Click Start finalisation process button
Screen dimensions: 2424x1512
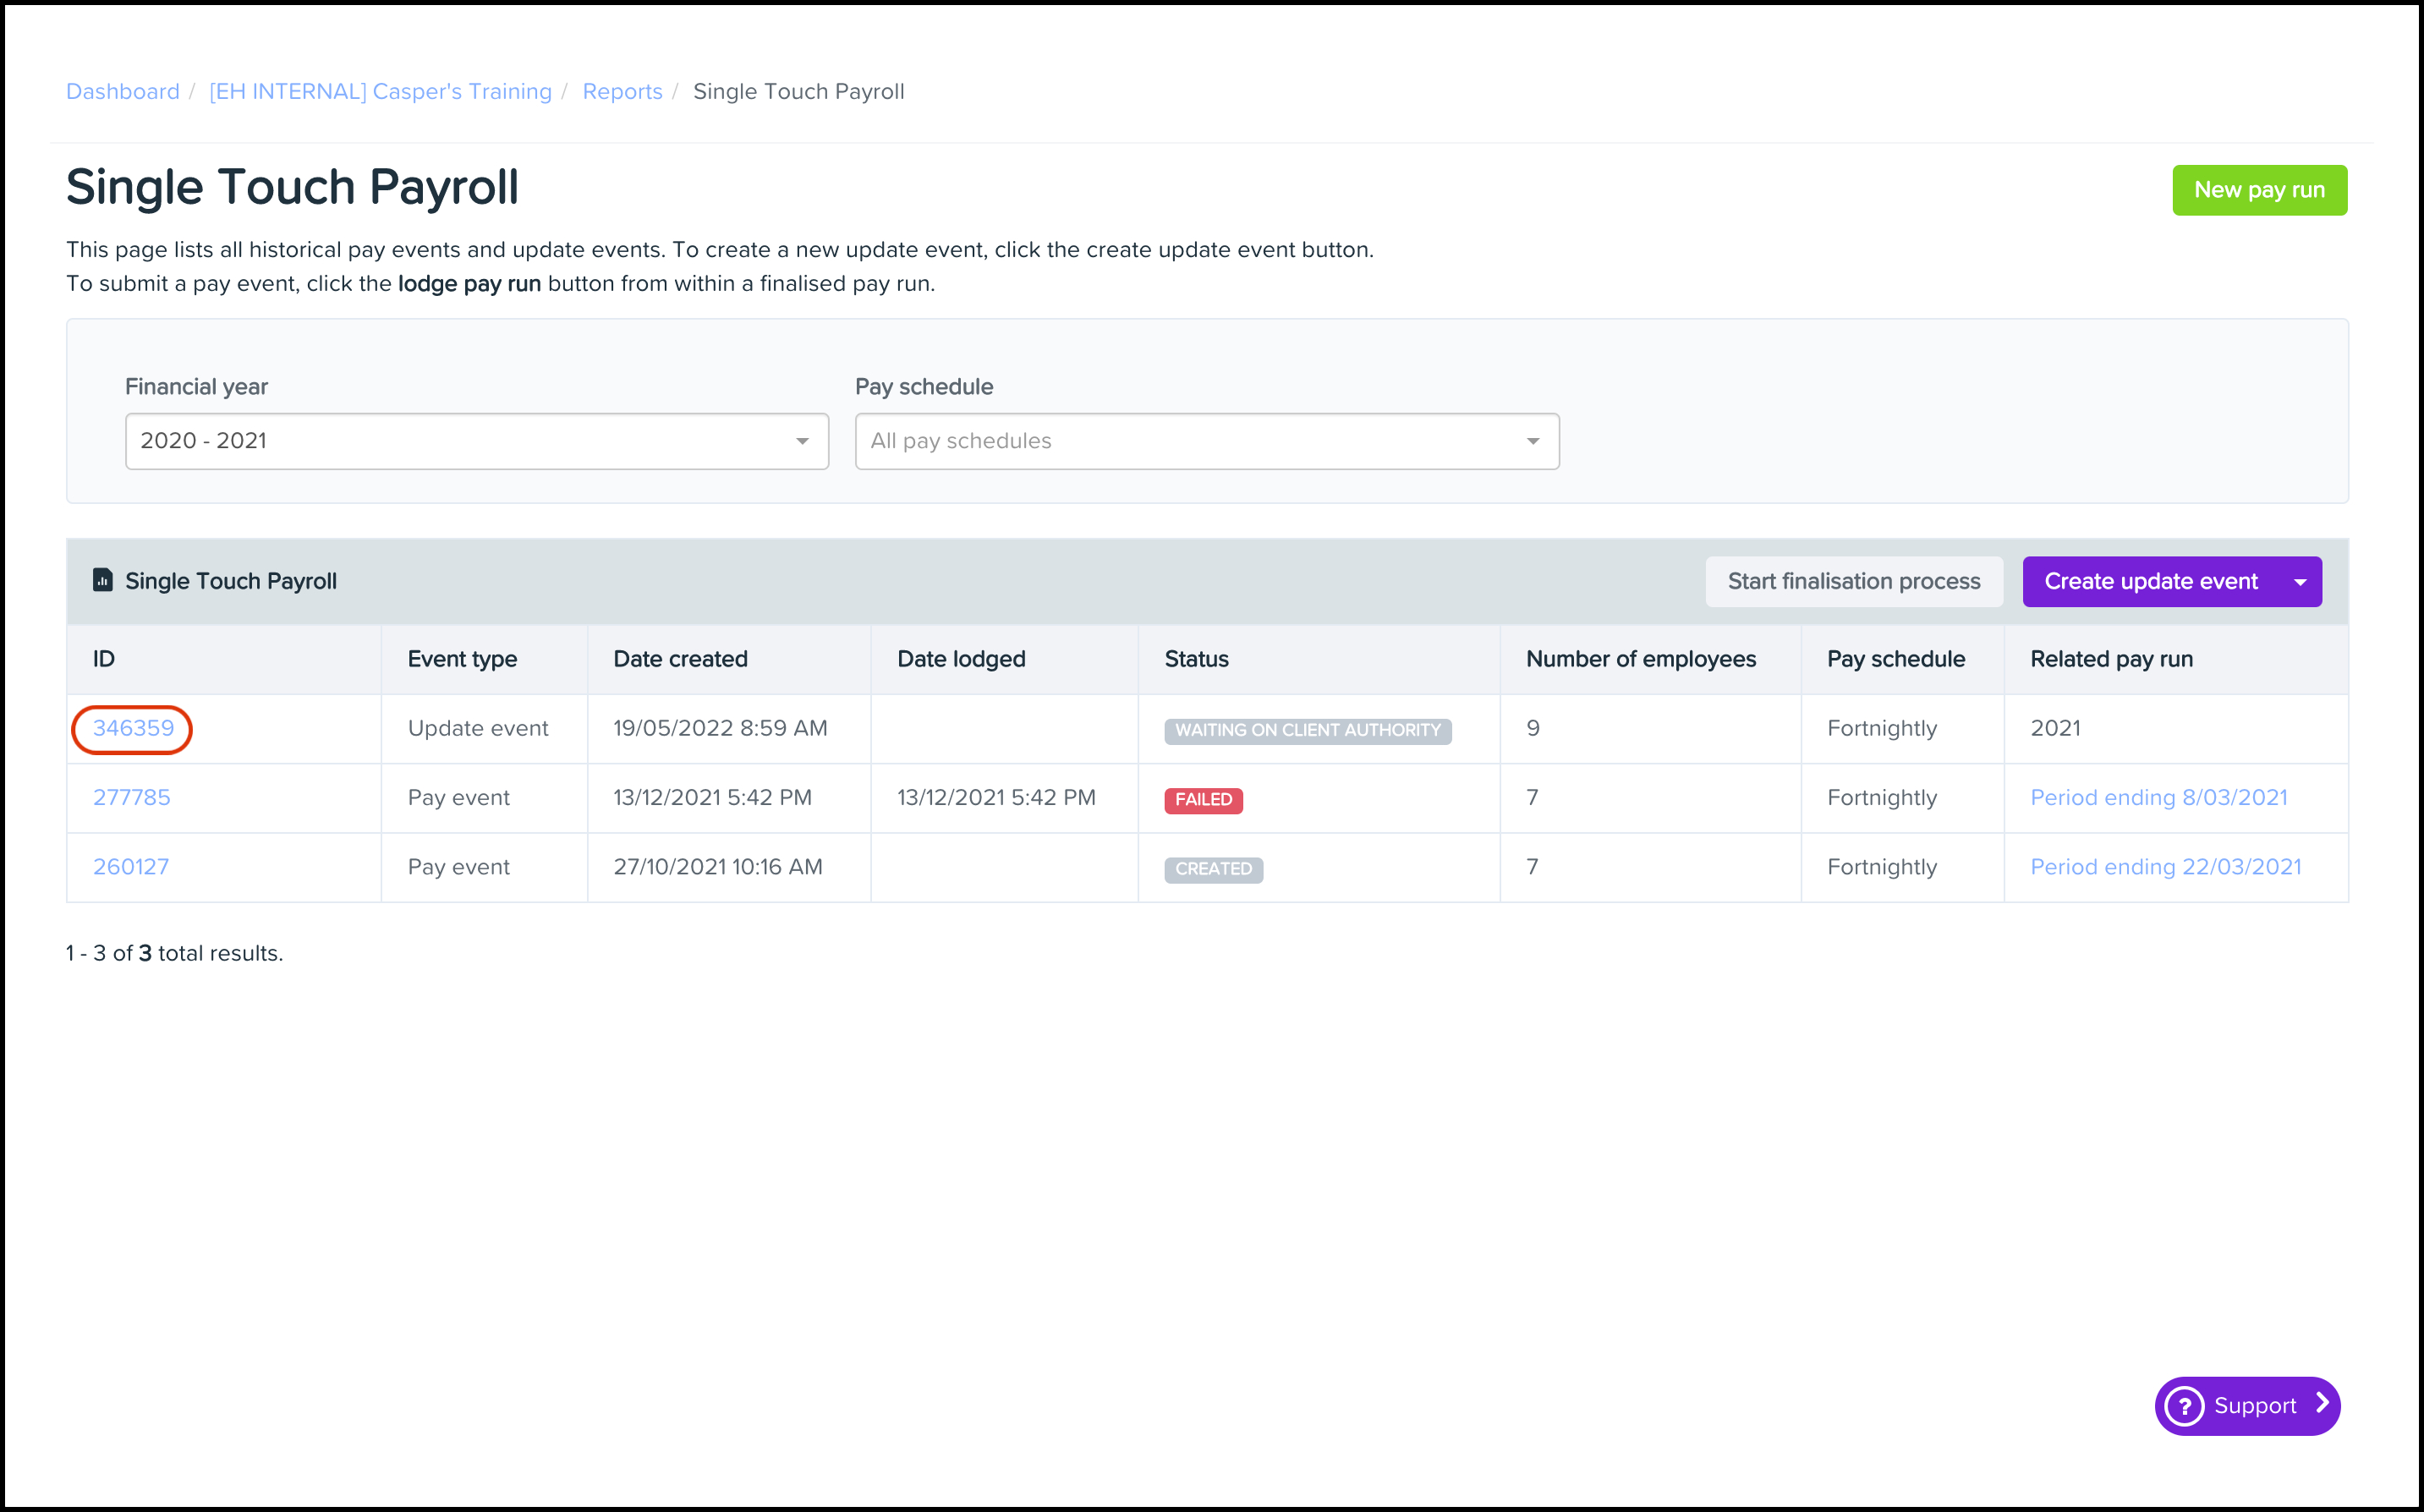pos(1853,581)
